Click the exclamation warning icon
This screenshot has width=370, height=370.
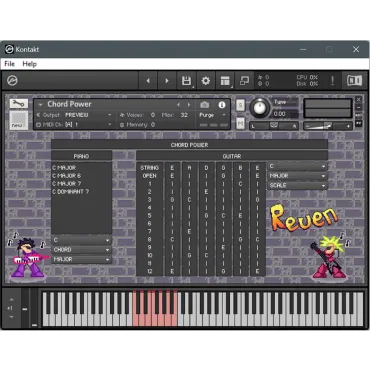(x=332, y=80)
